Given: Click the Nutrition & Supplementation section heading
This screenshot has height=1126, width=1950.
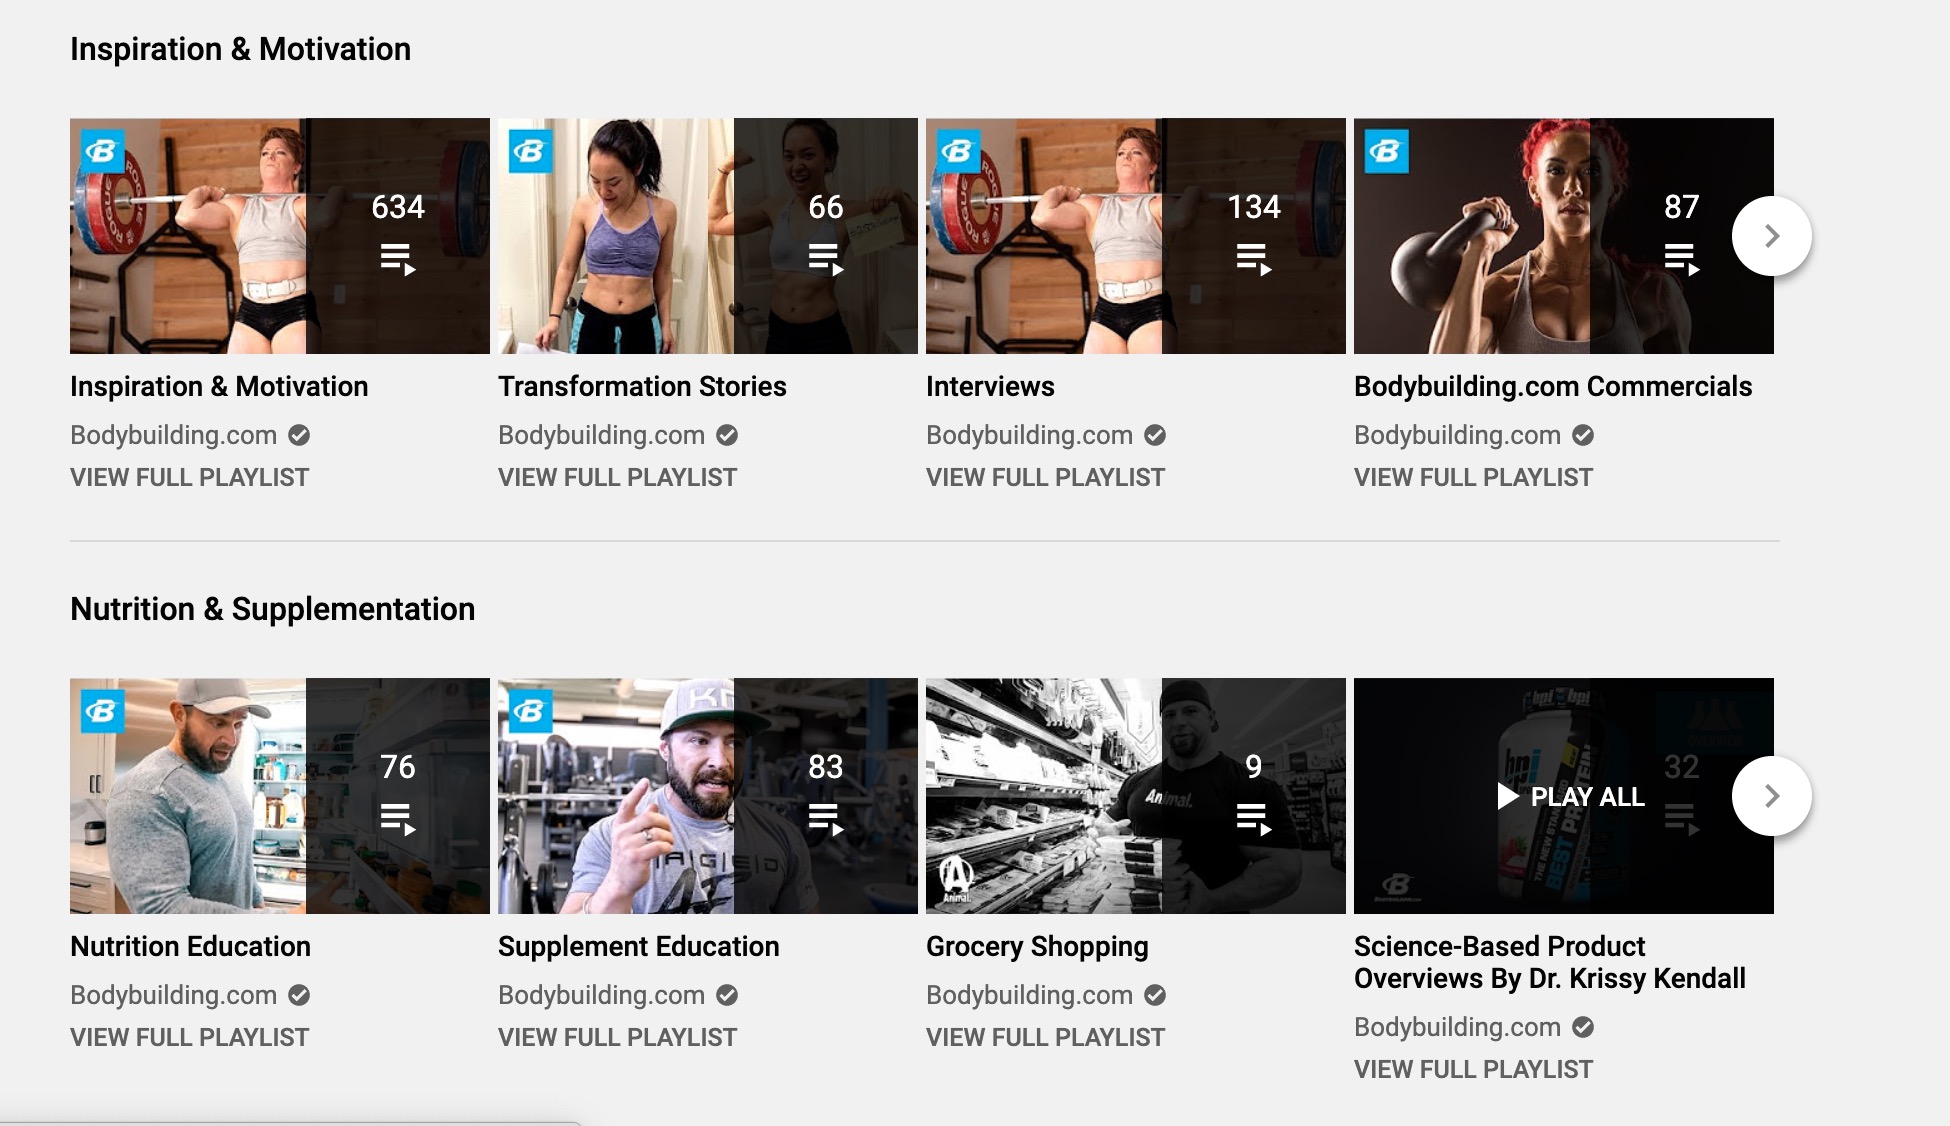Looking at the screenshot, I should pyautogui.click(x=272, y=609).
